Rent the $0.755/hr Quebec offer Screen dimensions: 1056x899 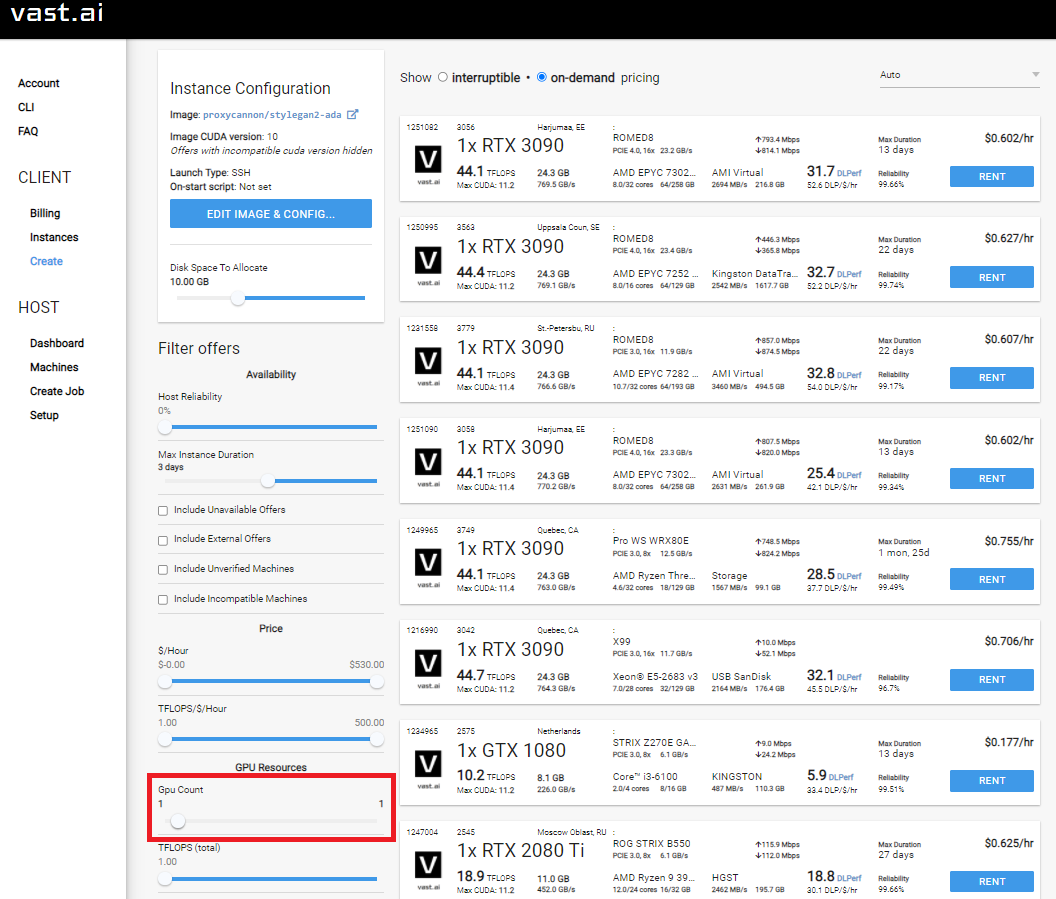click(x=991, y=579)
